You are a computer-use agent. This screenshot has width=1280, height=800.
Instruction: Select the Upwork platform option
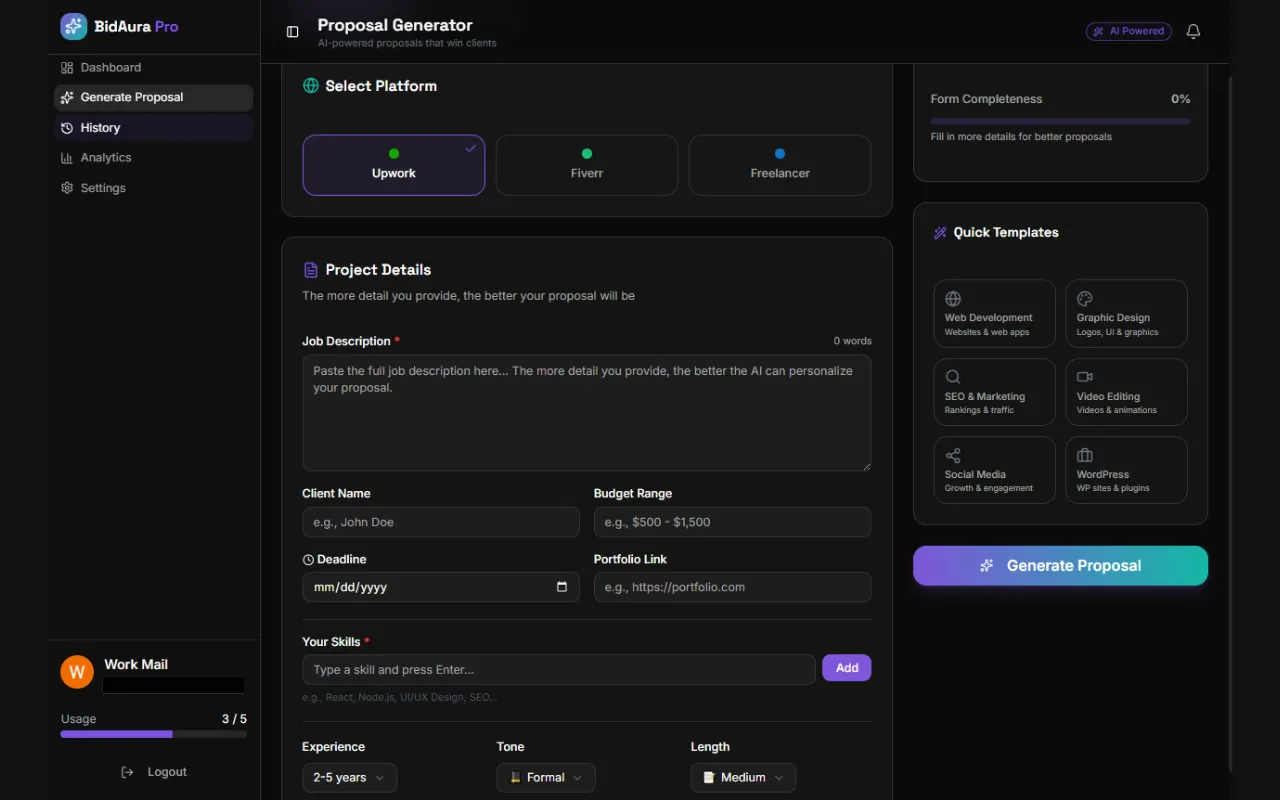pyautogui.click(x=394, y=165)
